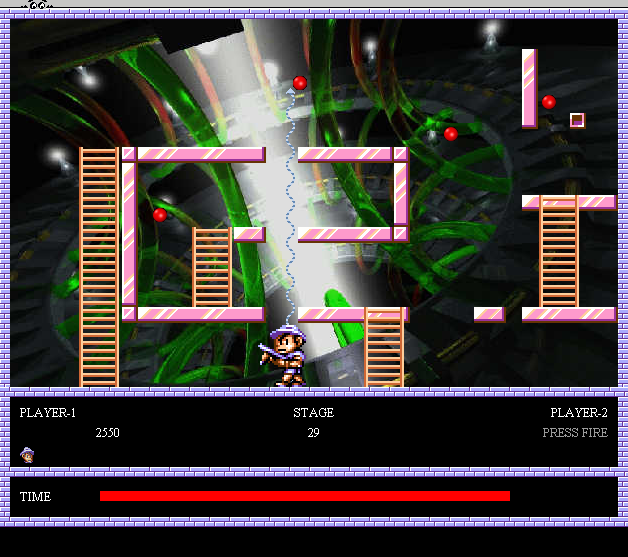Click the red ball at the harpoon tip
Screen dimensions: 628x557
tap(300, 83)
